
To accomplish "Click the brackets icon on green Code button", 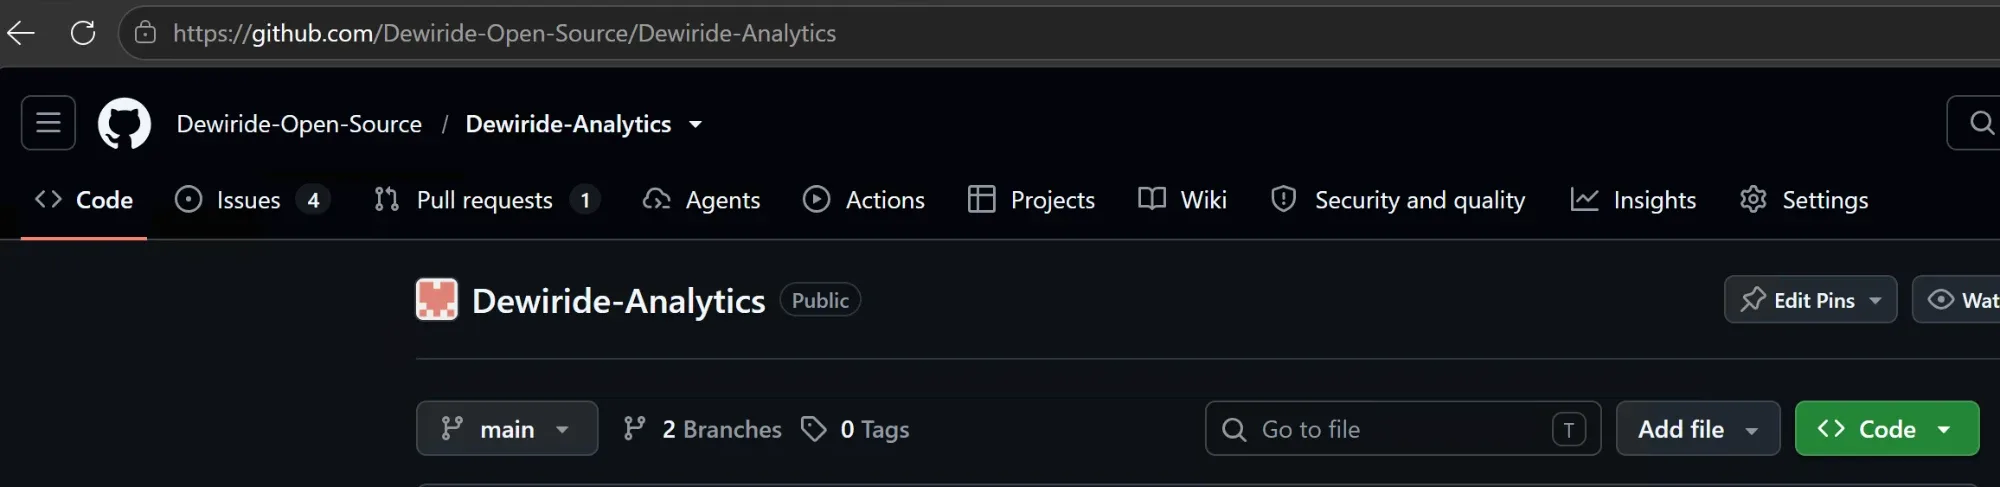I will pos(1831,428).
